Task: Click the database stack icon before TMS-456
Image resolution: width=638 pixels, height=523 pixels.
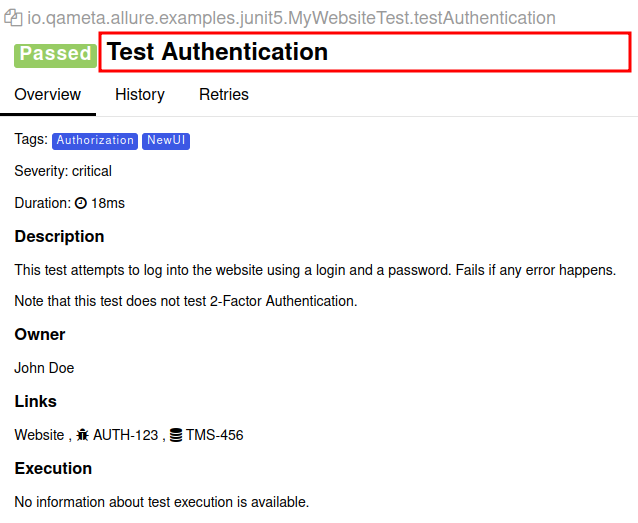Action: click(176, 435)
